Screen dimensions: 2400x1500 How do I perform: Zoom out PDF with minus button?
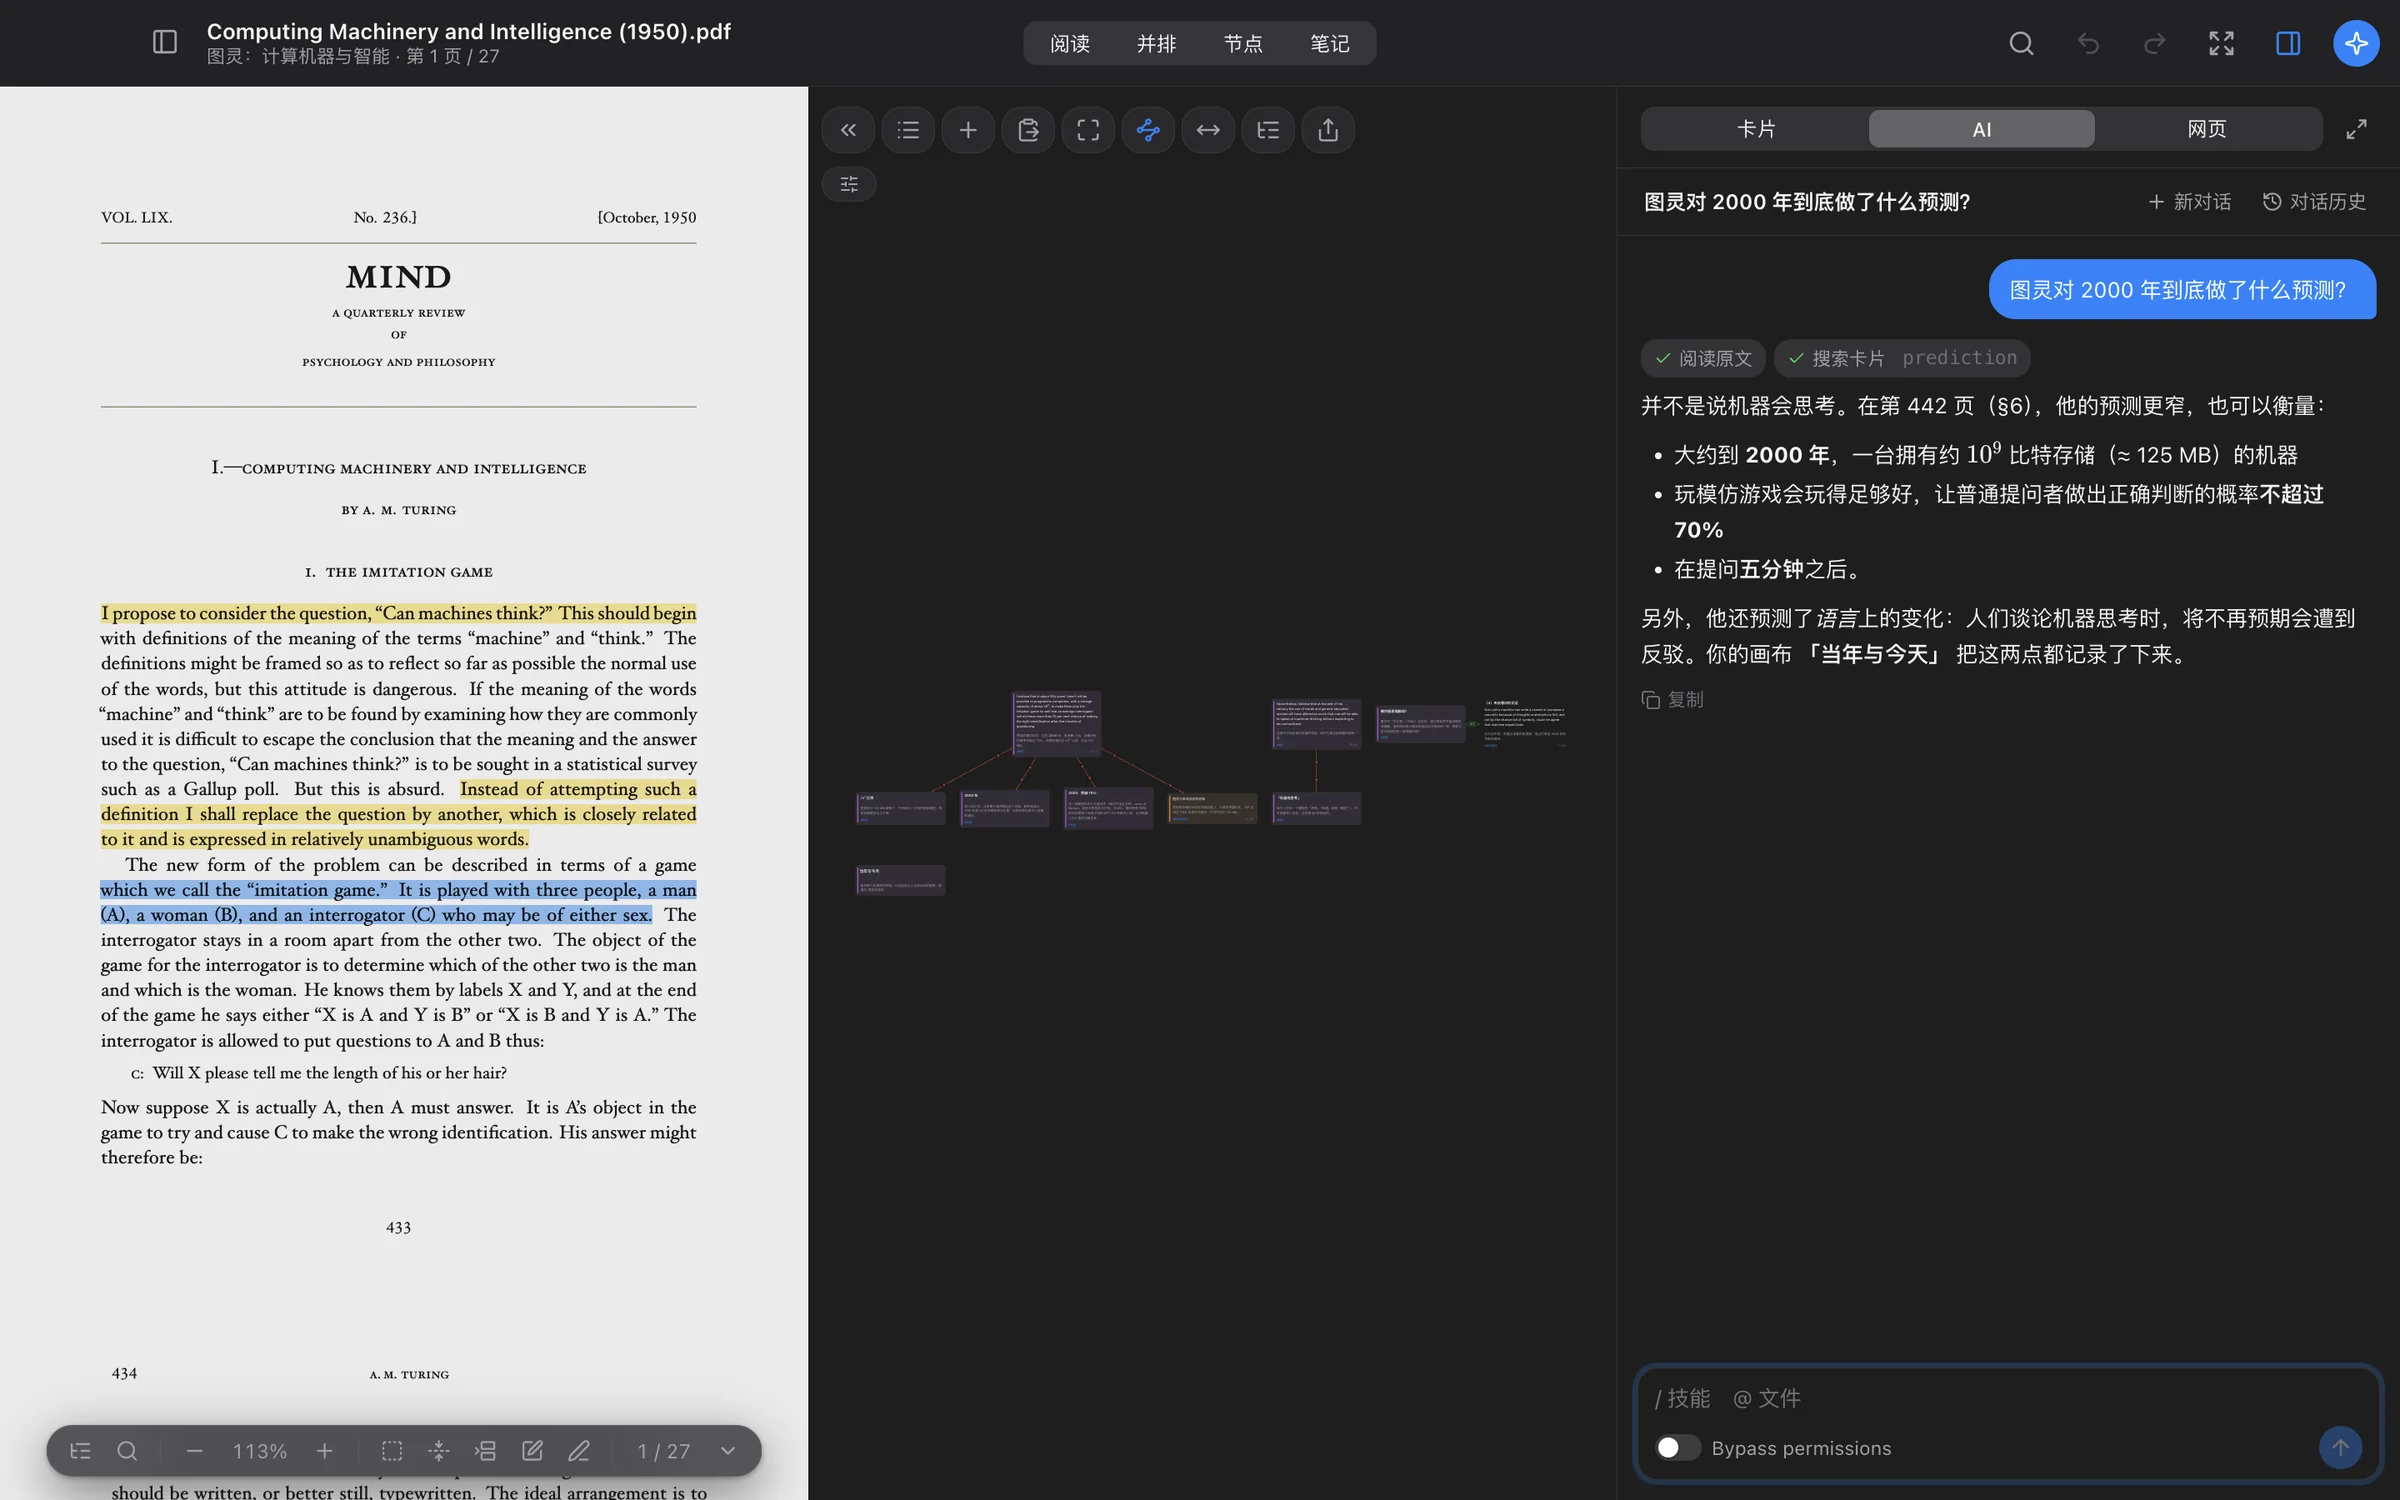(x=194, y=1451)
